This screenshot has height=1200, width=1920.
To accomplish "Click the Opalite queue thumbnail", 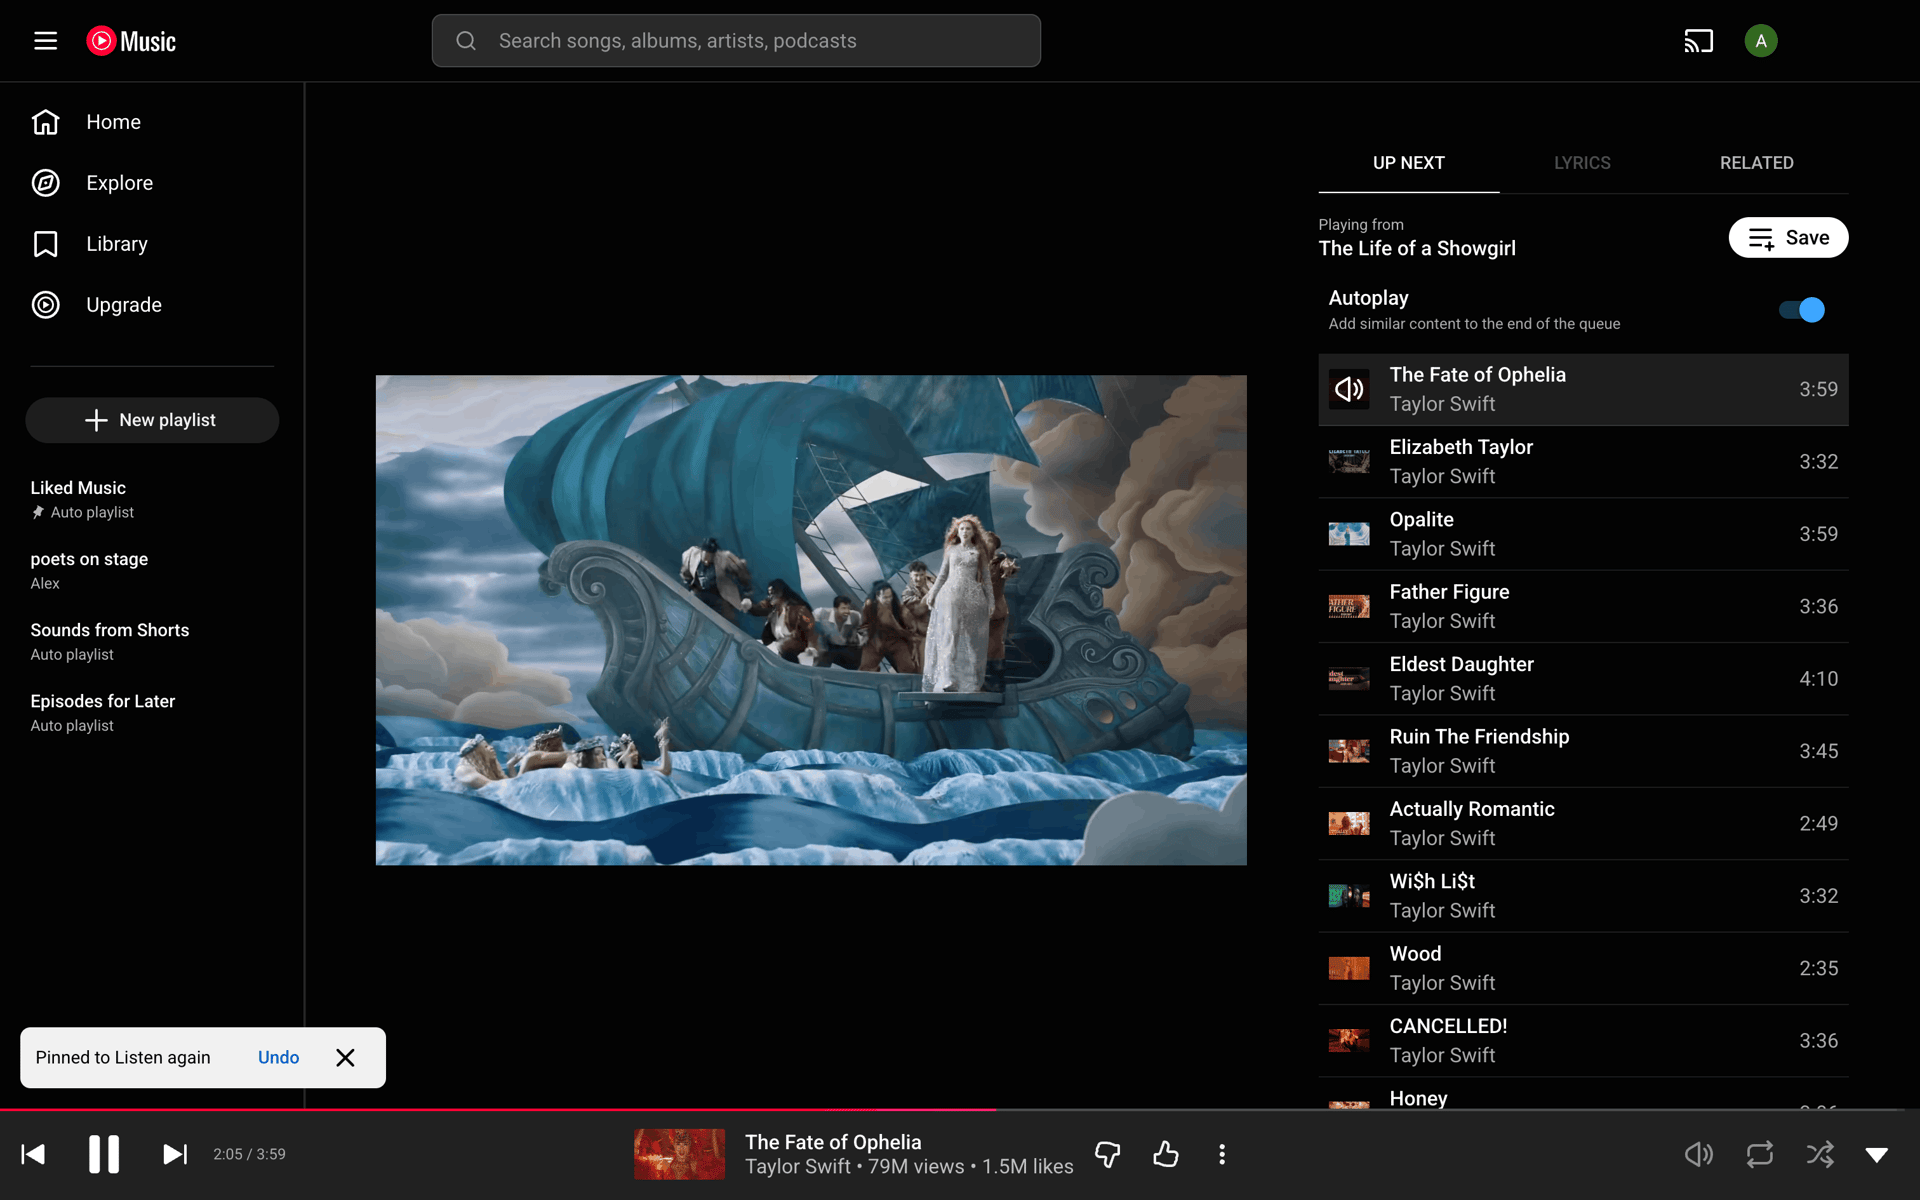I will (1349, 534).
